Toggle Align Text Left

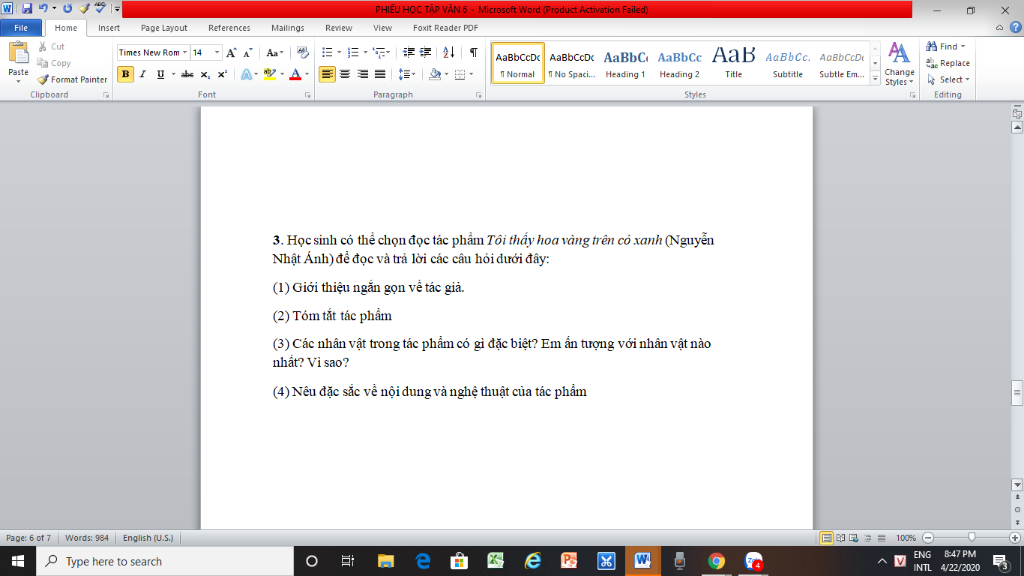[327, 74]
